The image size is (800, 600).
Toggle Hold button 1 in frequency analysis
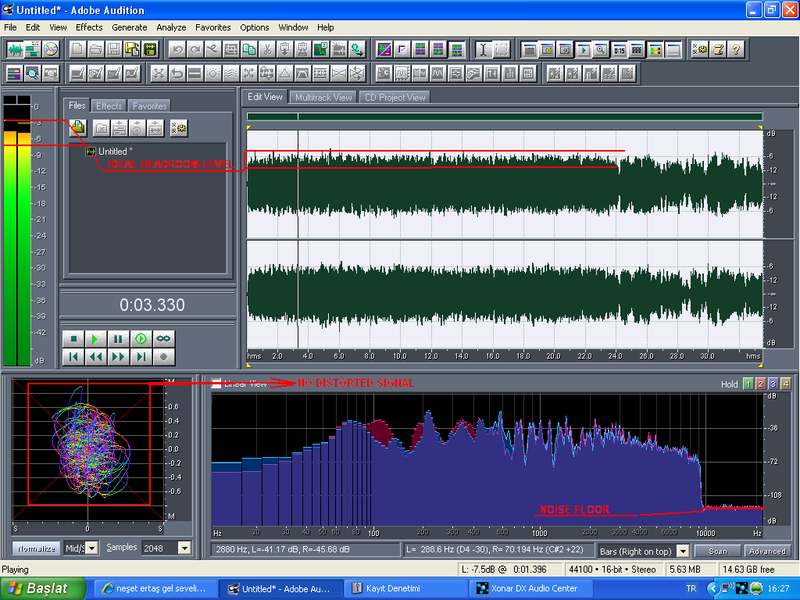746,384
